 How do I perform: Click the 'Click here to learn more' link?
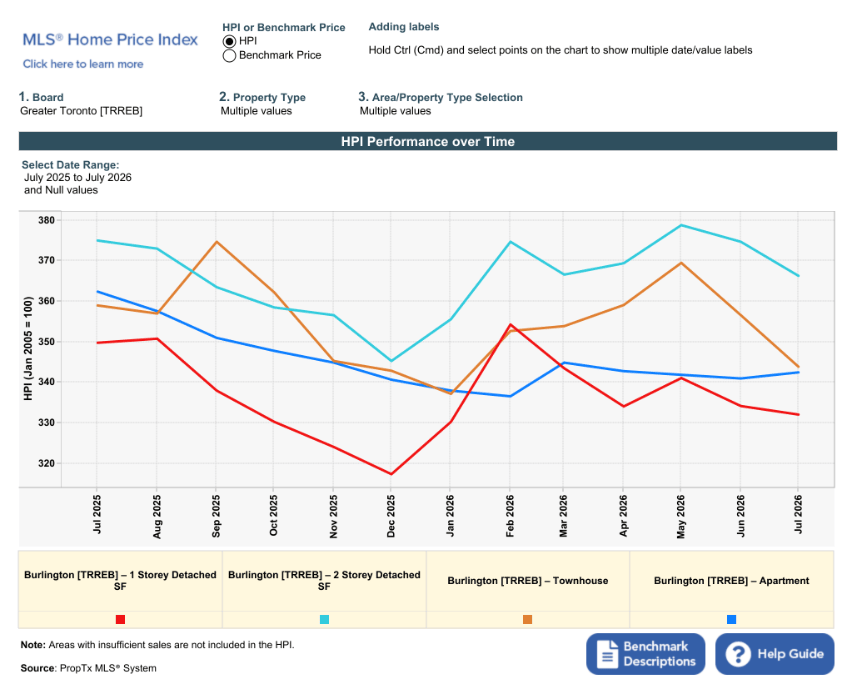point(83,64)
